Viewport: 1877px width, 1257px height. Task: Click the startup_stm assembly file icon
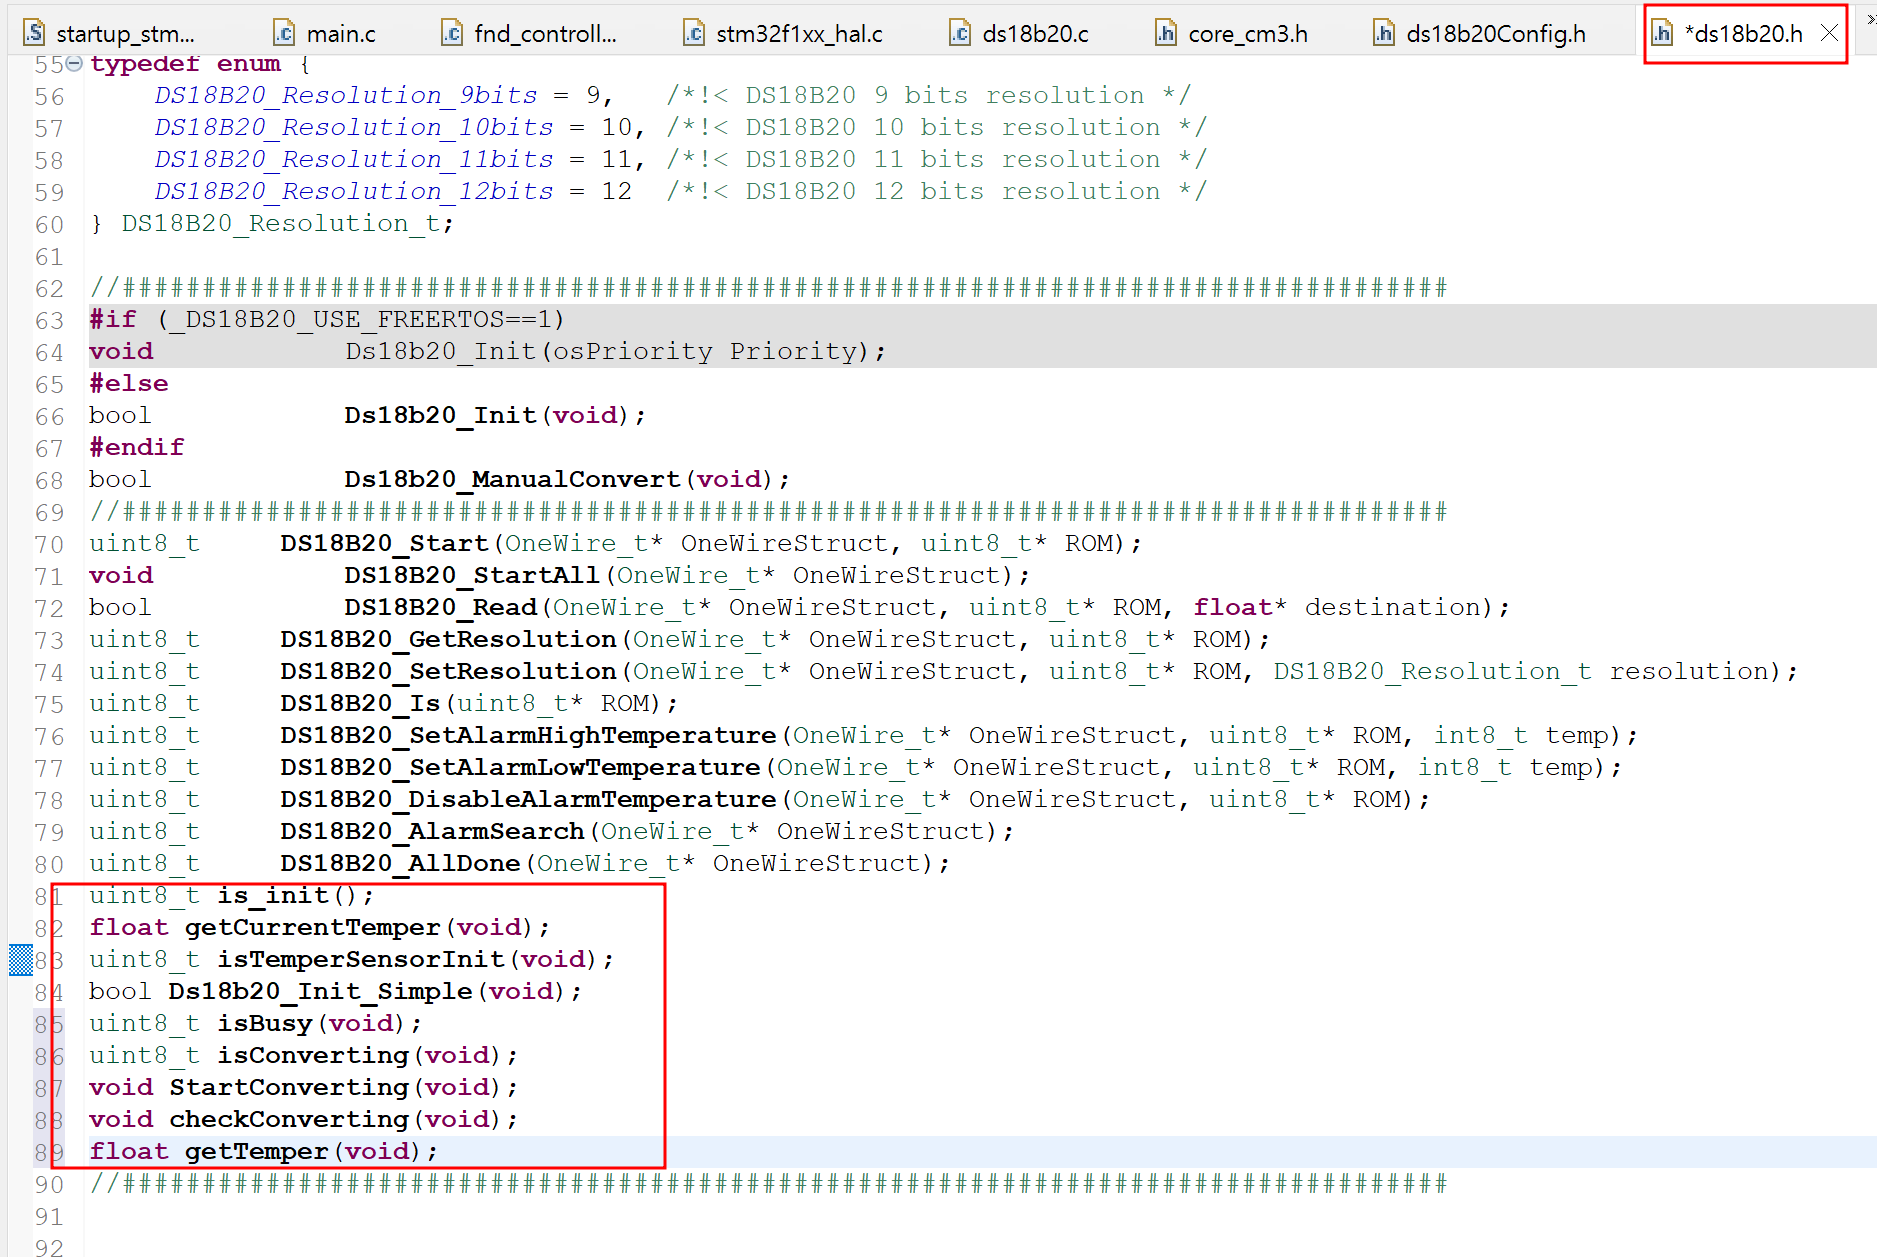pos(35,33)
